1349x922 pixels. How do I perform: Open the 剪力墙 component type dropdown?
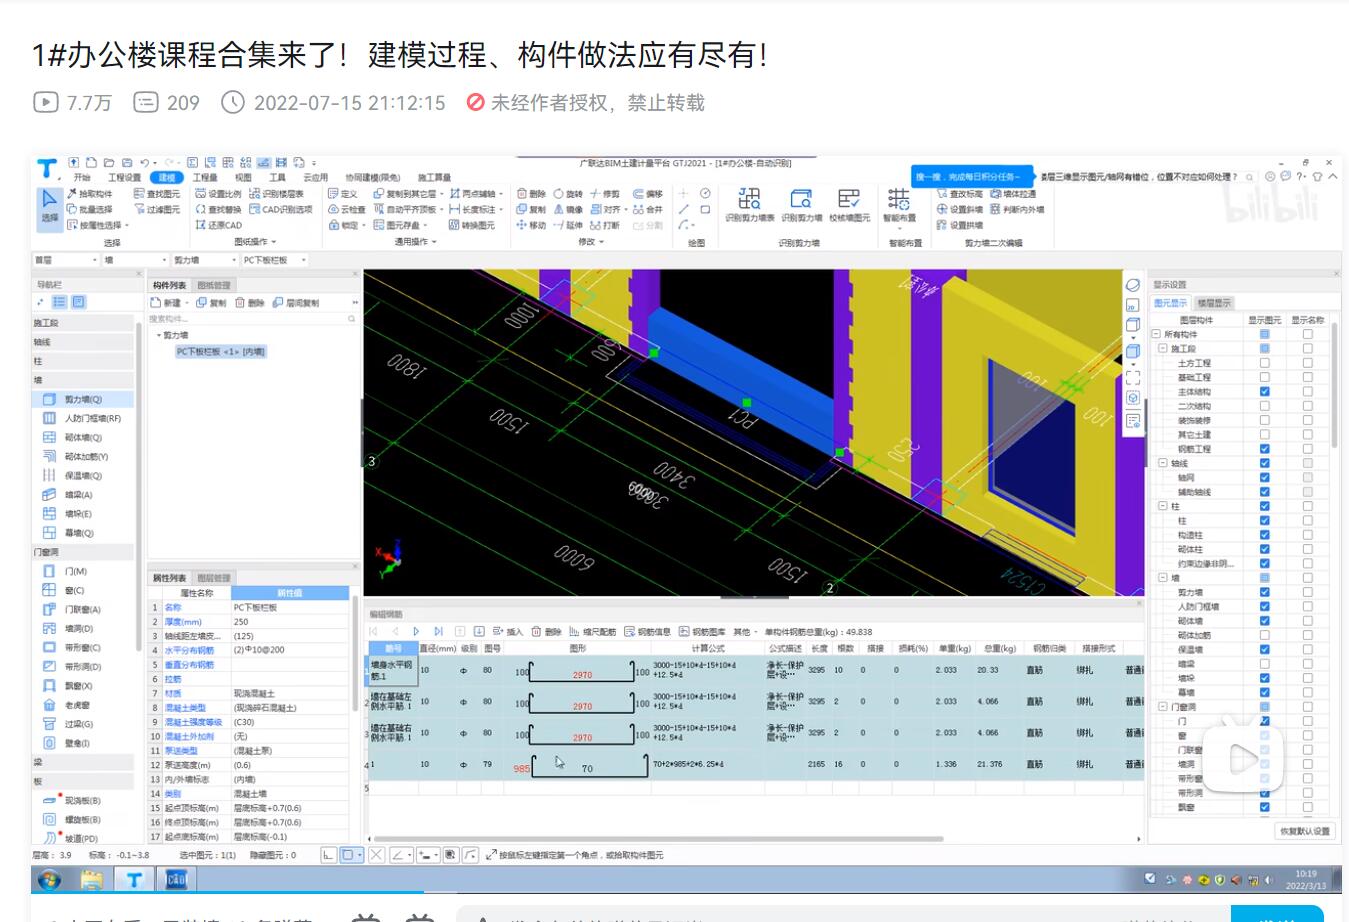pos(204,260)
